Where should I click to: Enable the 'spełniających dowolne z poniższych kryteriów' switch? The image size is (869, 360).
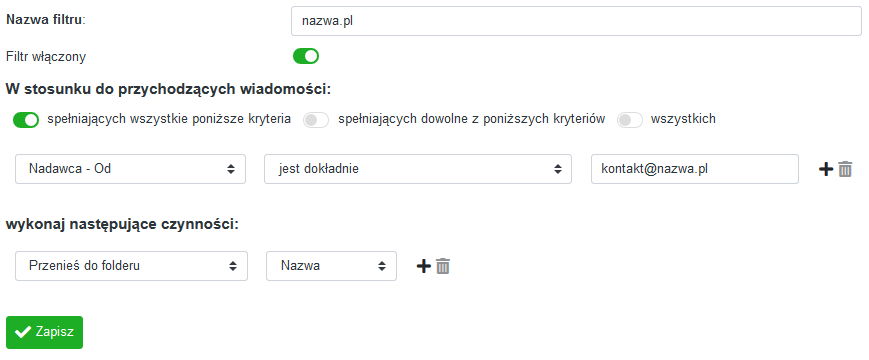pos(316,120)
